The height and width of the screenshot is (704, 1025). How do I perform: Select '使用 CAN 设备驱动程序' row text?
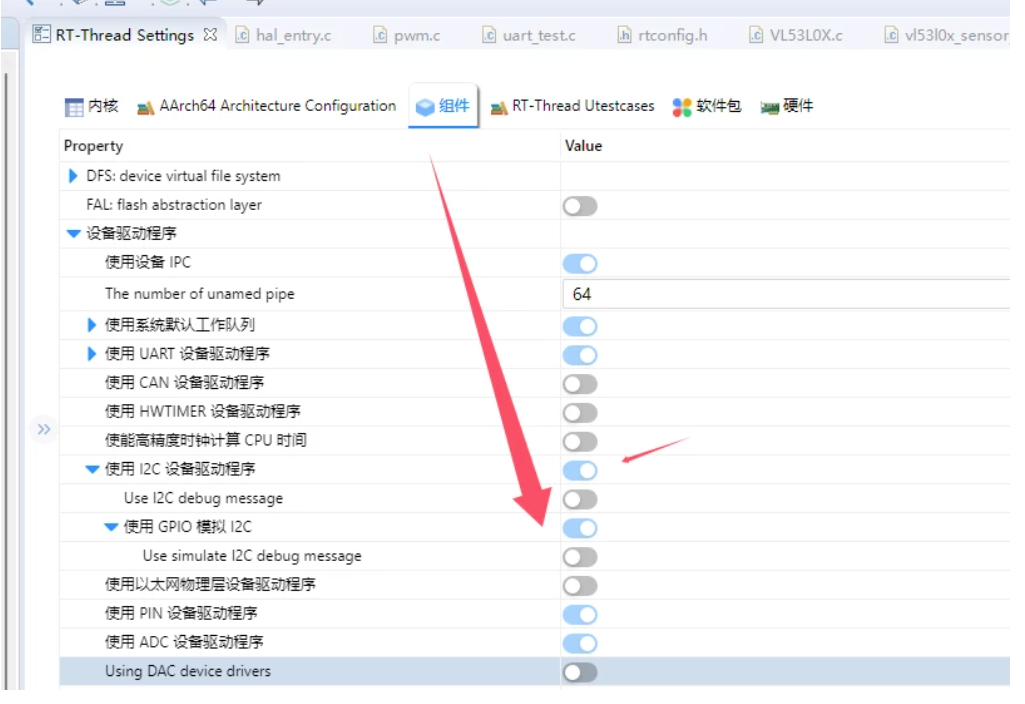point(184,382)
